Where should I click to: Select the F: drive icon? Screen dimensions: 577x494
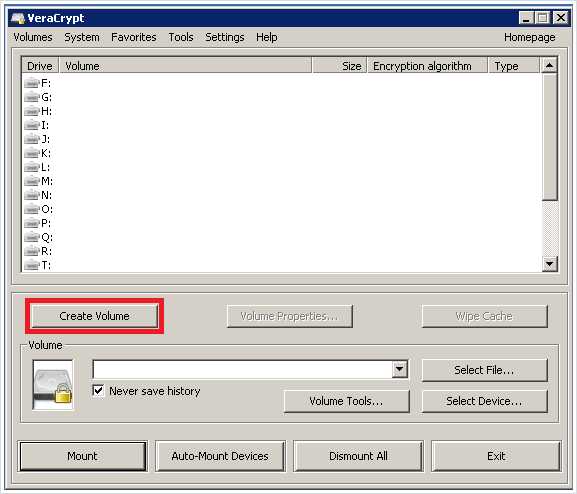(x=32, y=83)
